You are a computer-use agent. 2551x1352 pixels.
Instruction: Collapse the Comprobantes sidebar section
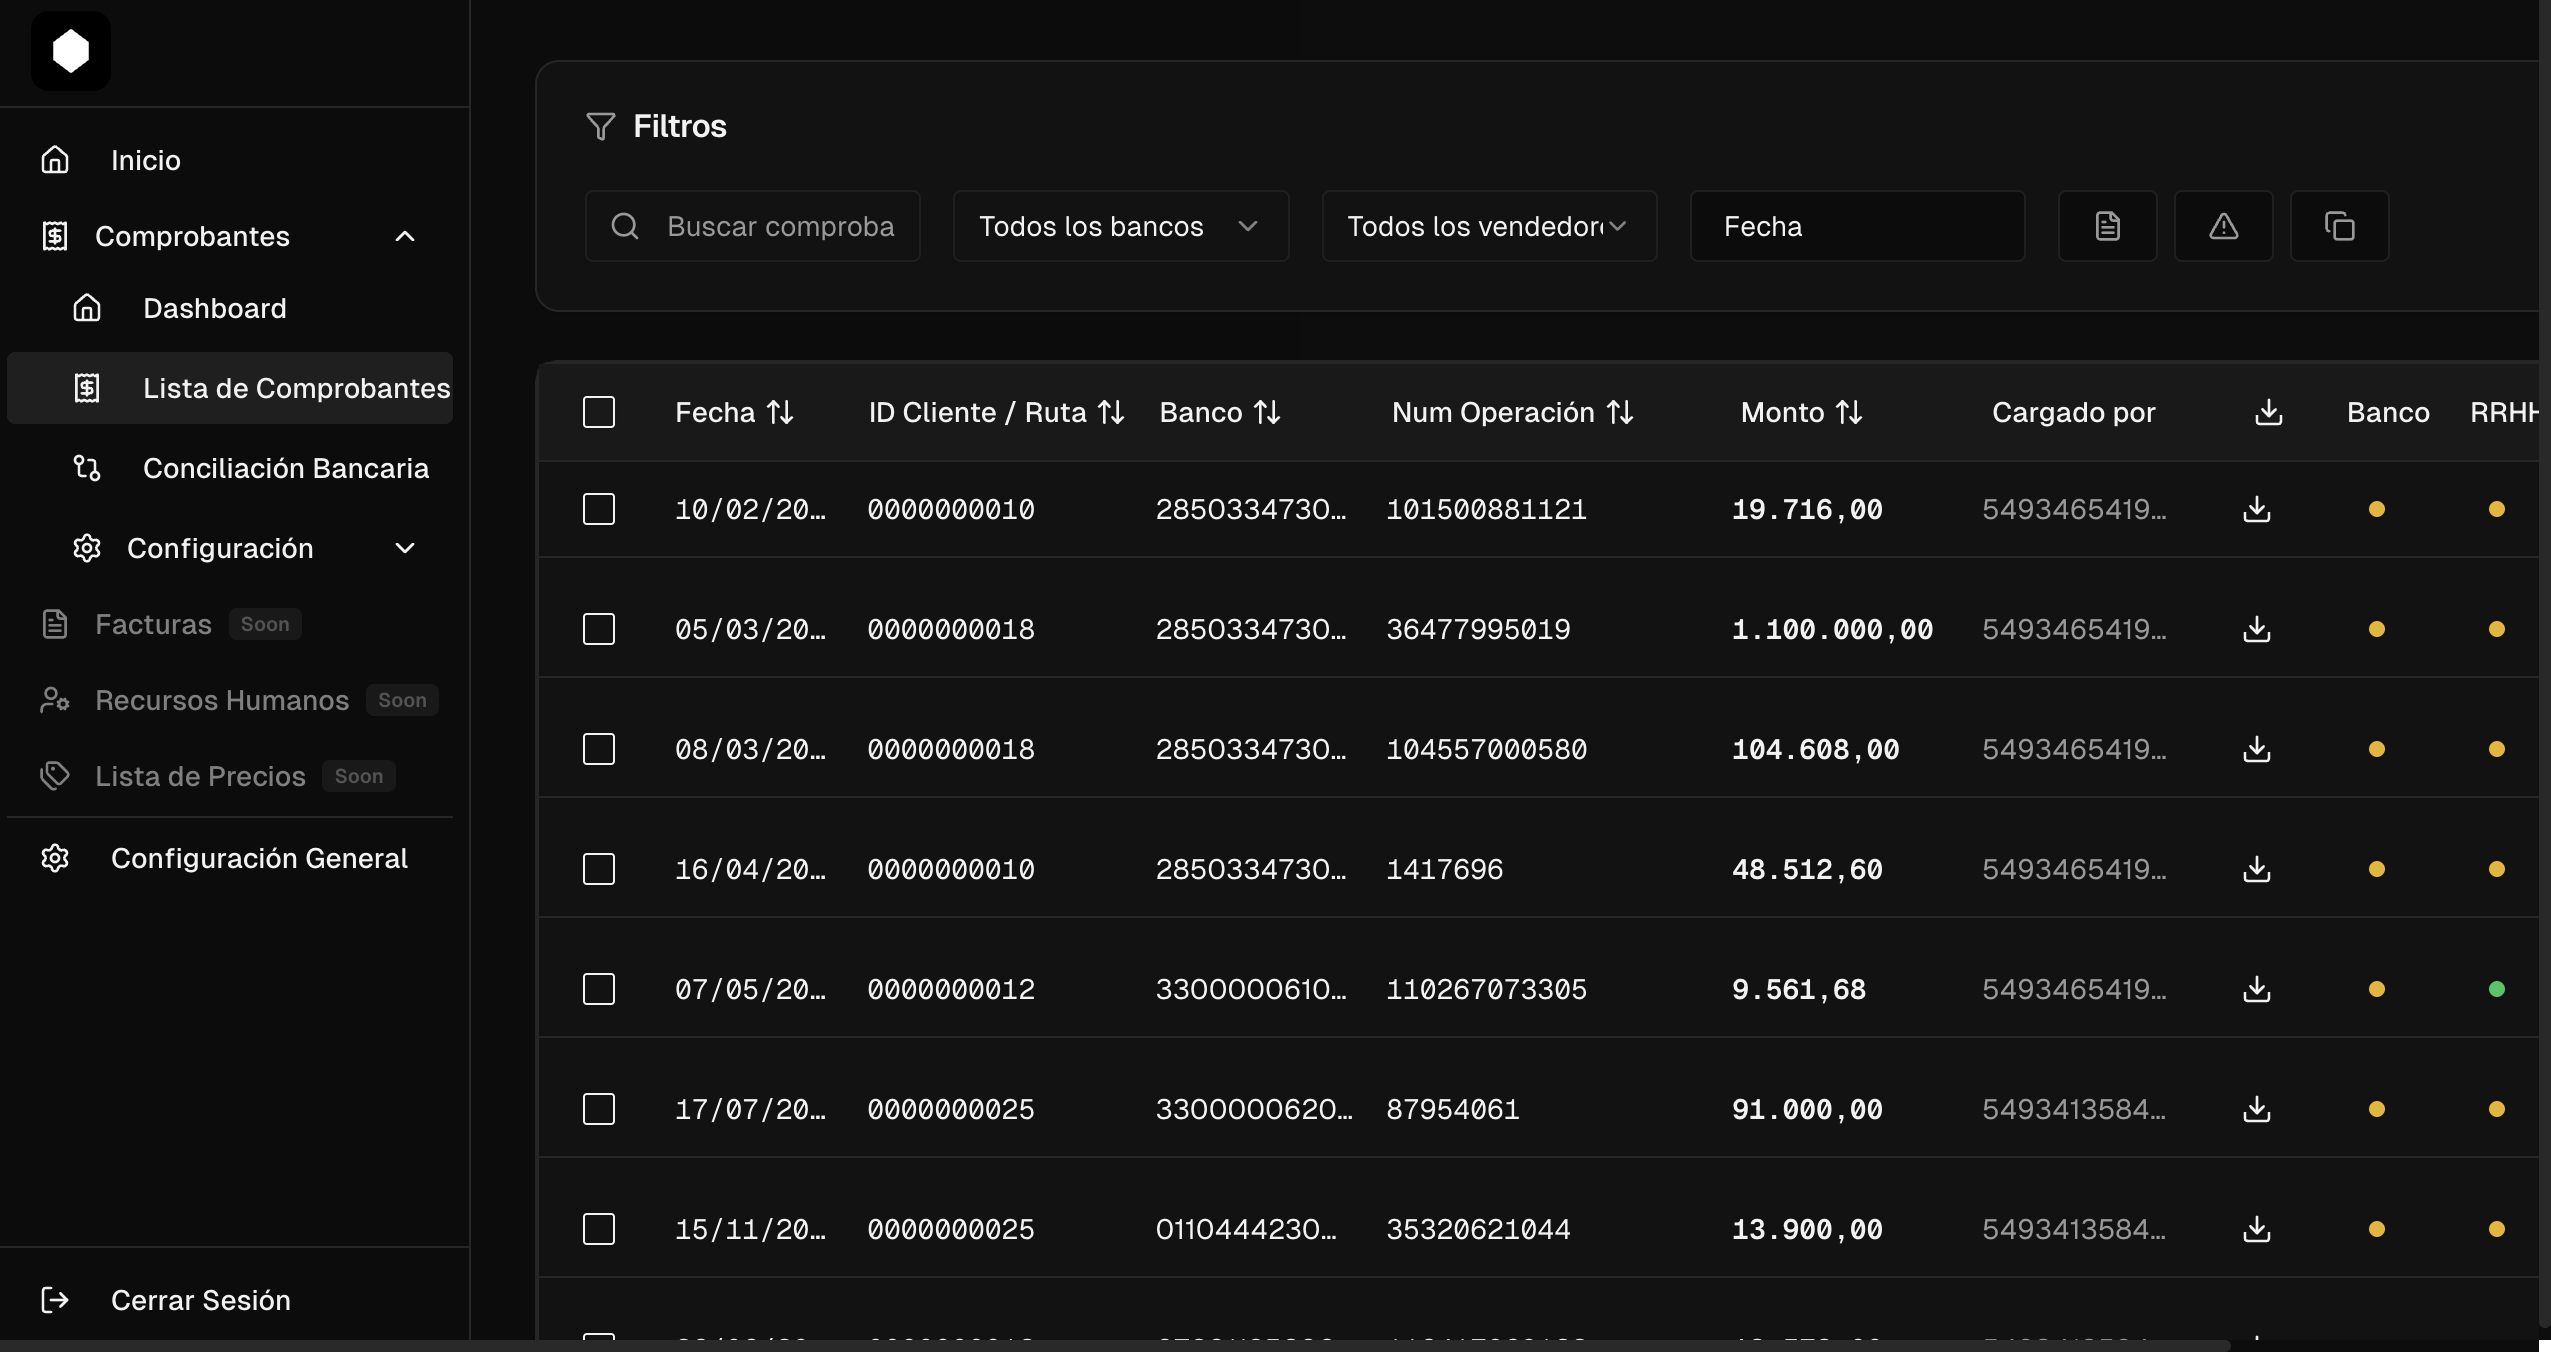point(405,236)
